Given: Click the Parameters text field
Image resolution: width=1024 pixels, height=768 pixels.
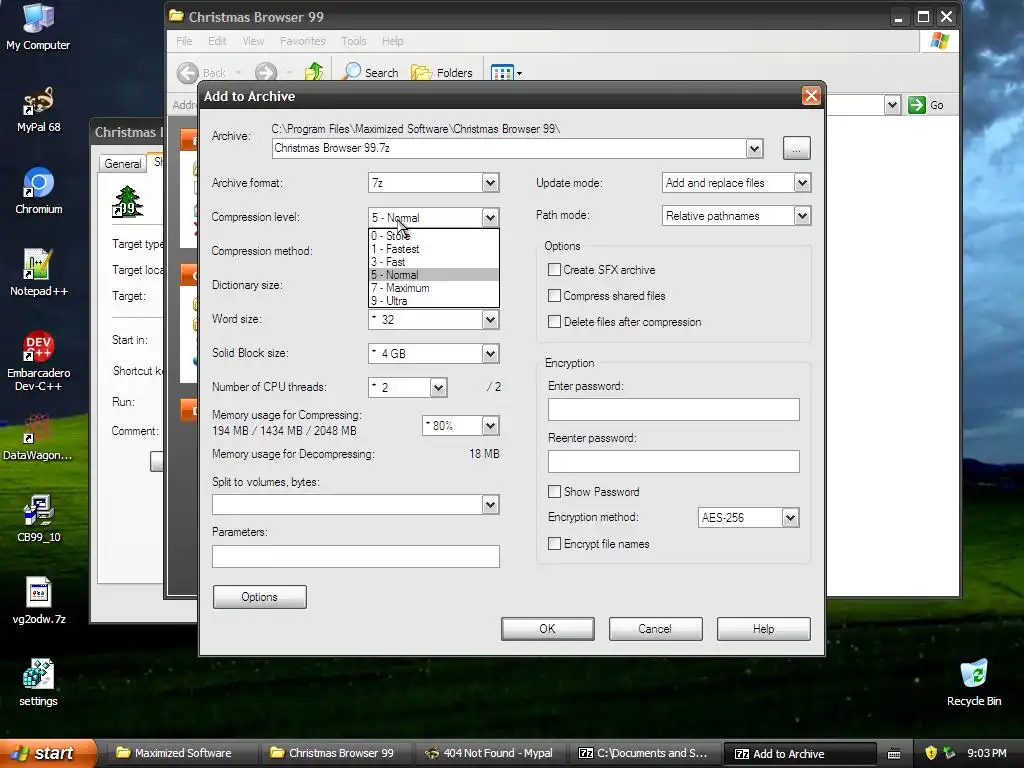Looking at the screenshot, I should point(355,556).
